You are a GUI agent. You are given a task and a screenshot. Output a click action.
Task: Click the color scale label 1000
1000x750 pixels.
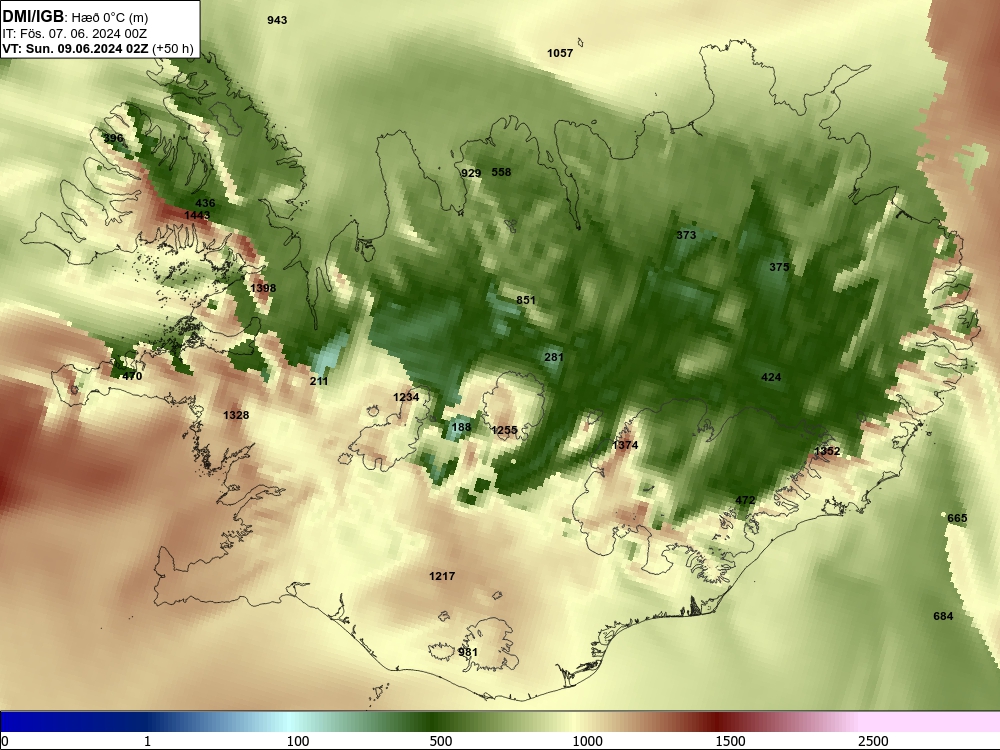point(587,741)
